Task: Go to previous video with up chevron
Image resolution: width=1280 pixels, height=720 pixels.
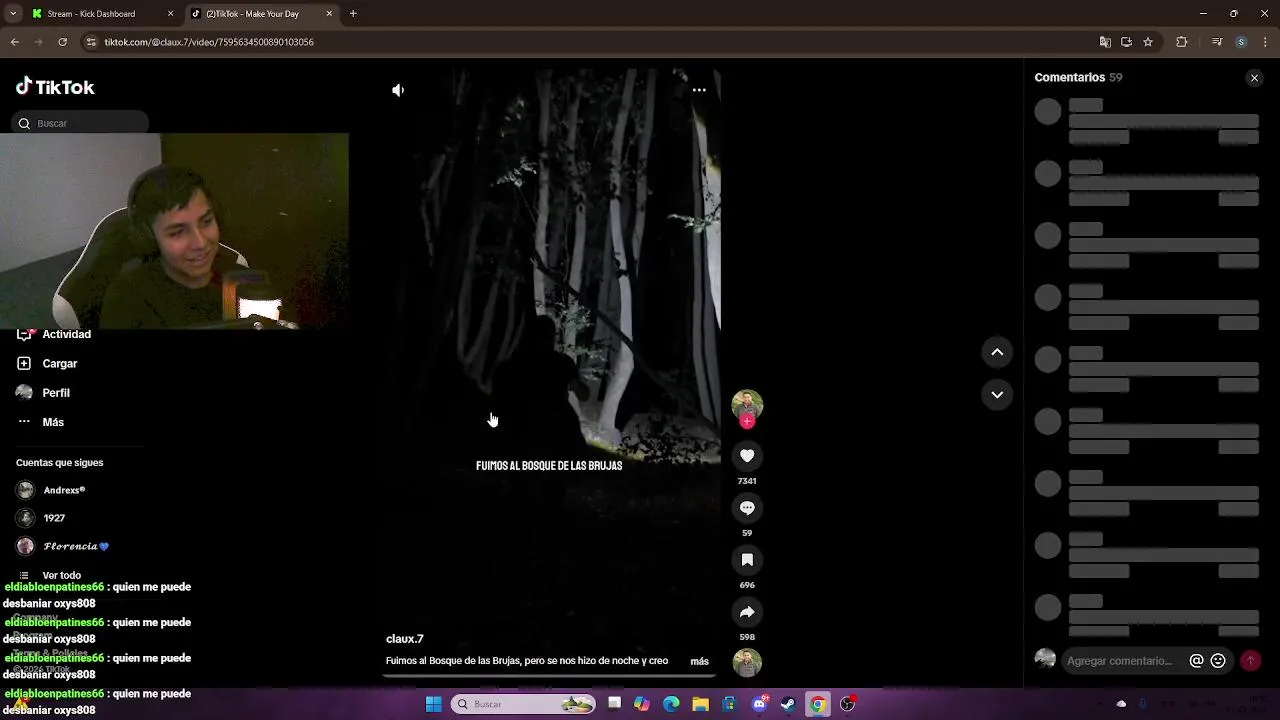Action: tap(997, 352)
